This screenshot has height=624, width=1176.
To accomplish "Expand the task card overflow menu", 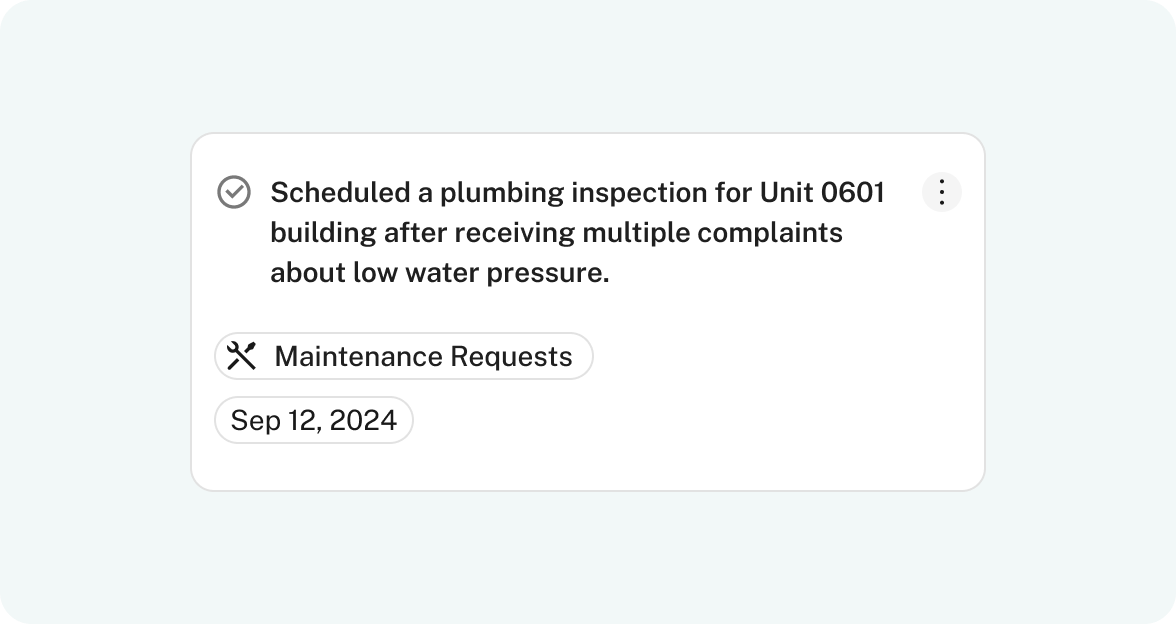I will click(x=941, y=192).
